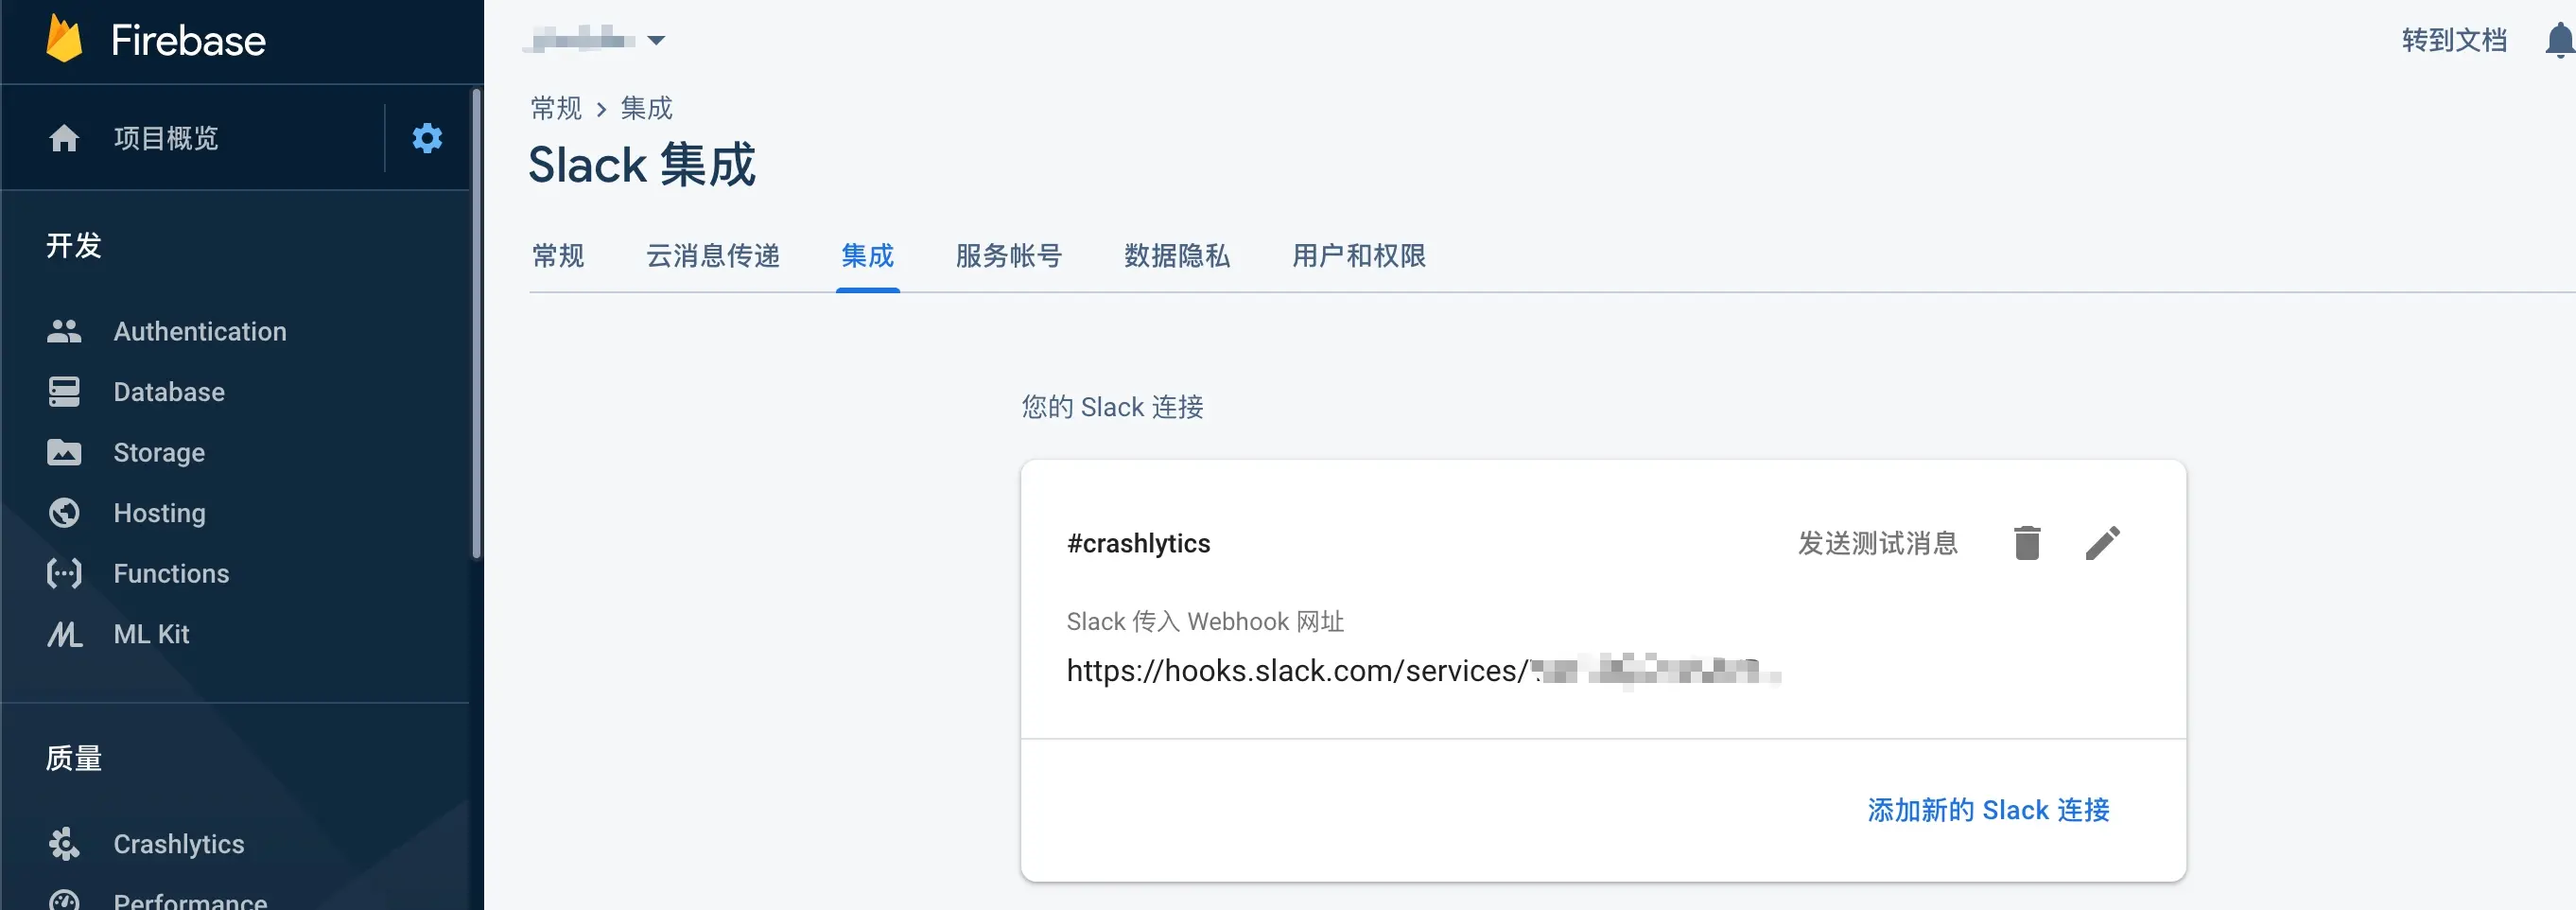This screenshot has height=910, width=2576.
Task: Go to 转到文档 documentation link
Action: coord(2454,40)
